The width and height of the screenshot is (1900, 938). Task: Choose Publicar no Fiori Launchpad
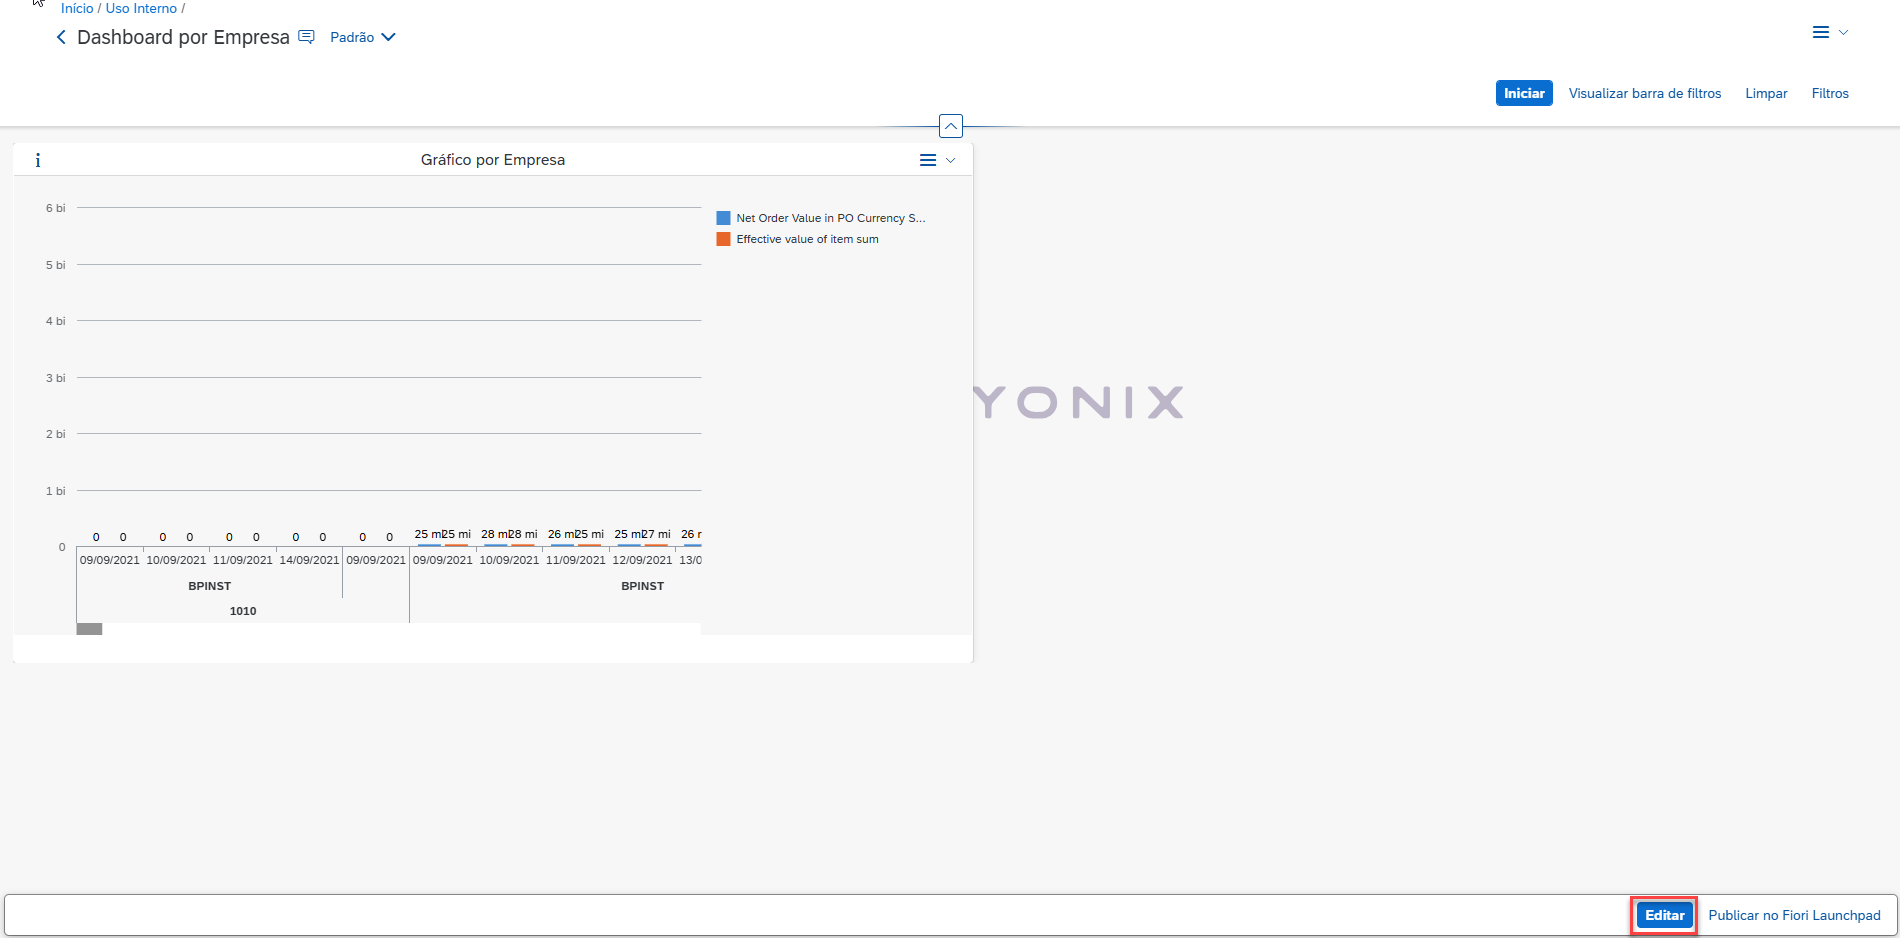pyautogui.click(x=1794, y=915)
